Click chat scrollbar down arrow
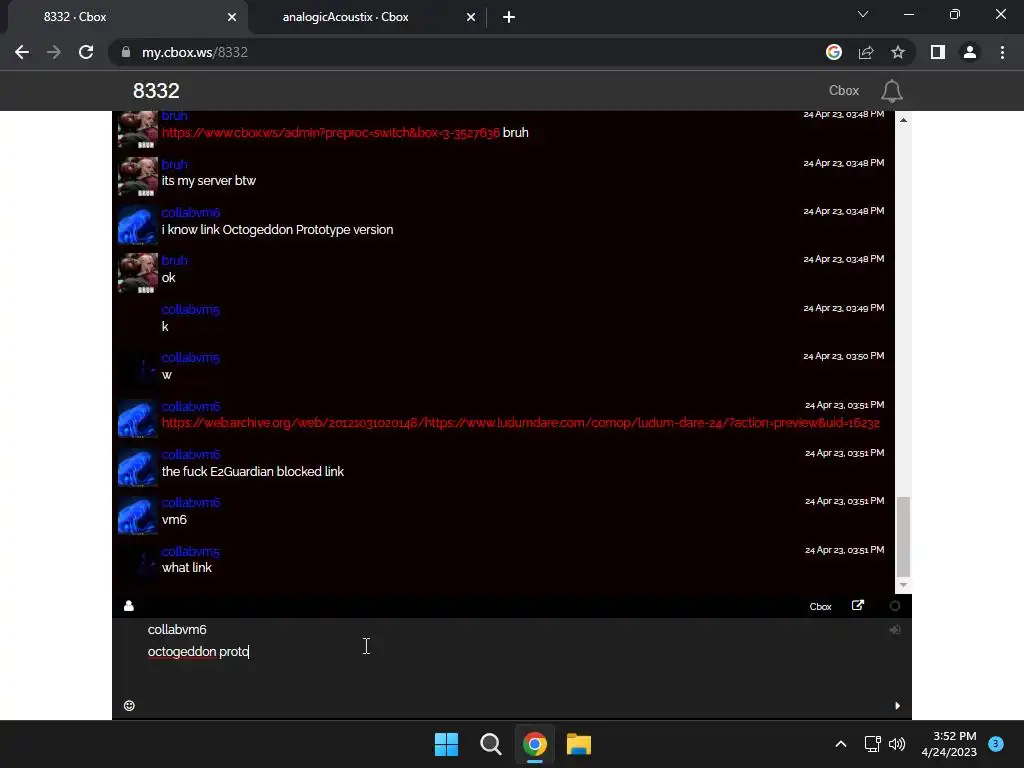The width and height of the screenshot is (1024, 768). click(x=903, y=584)
